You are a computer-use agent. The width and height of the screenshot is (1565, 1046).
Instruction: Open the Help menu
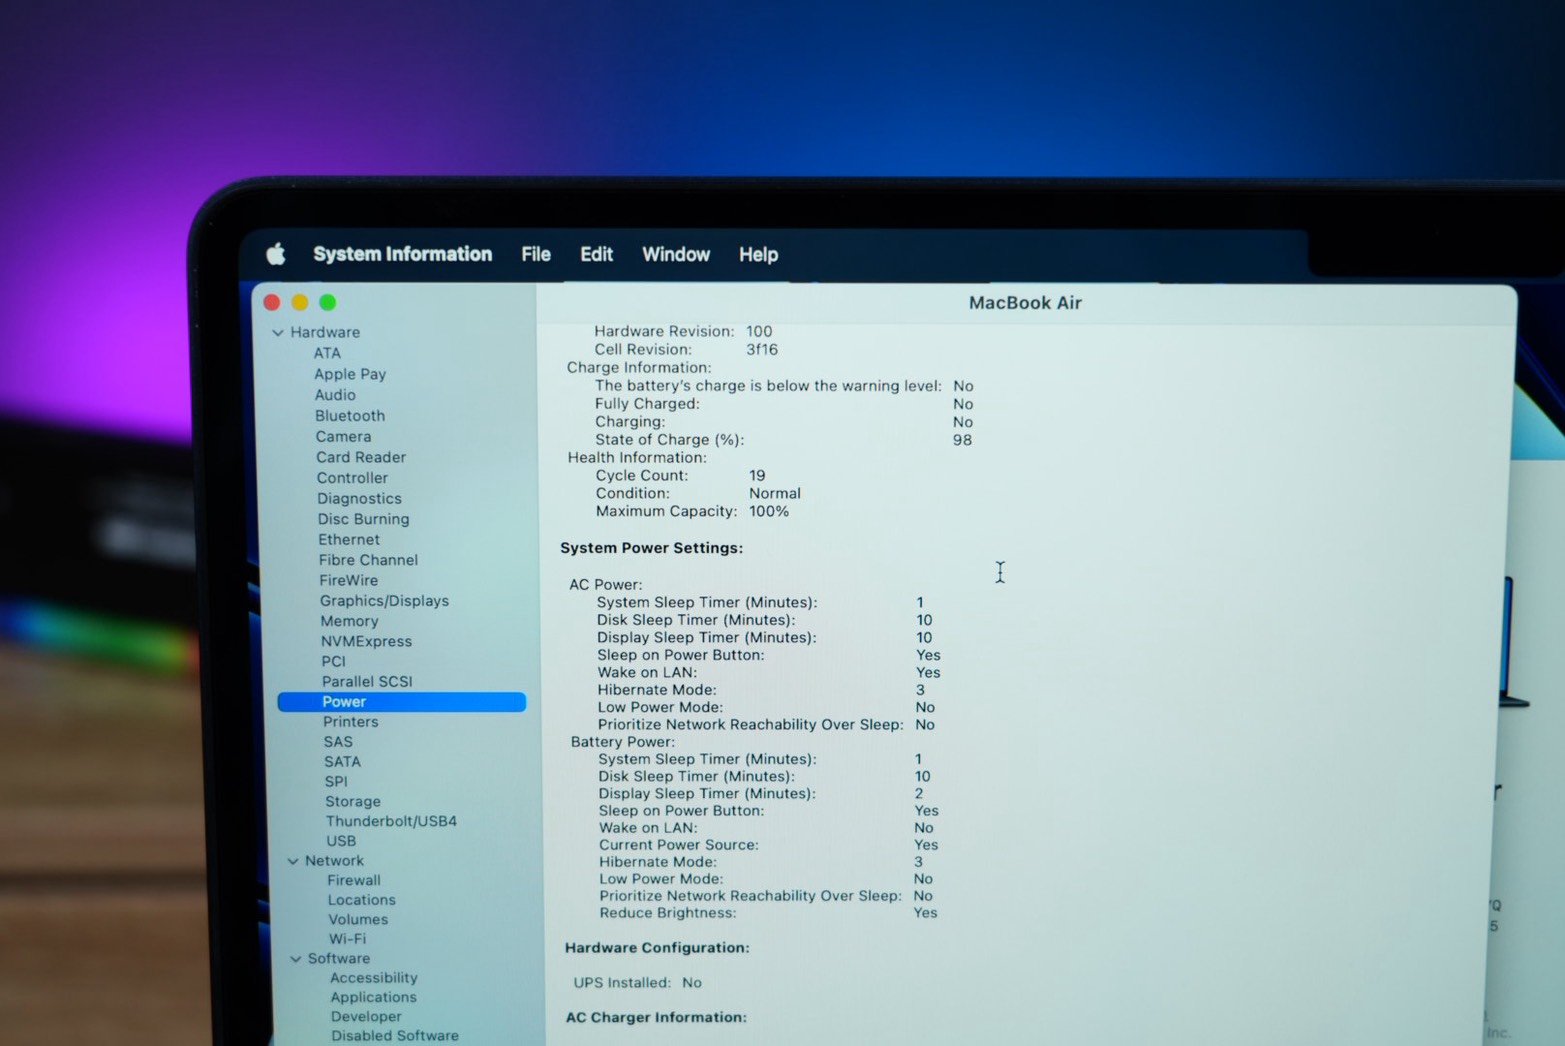click(758, 254)
